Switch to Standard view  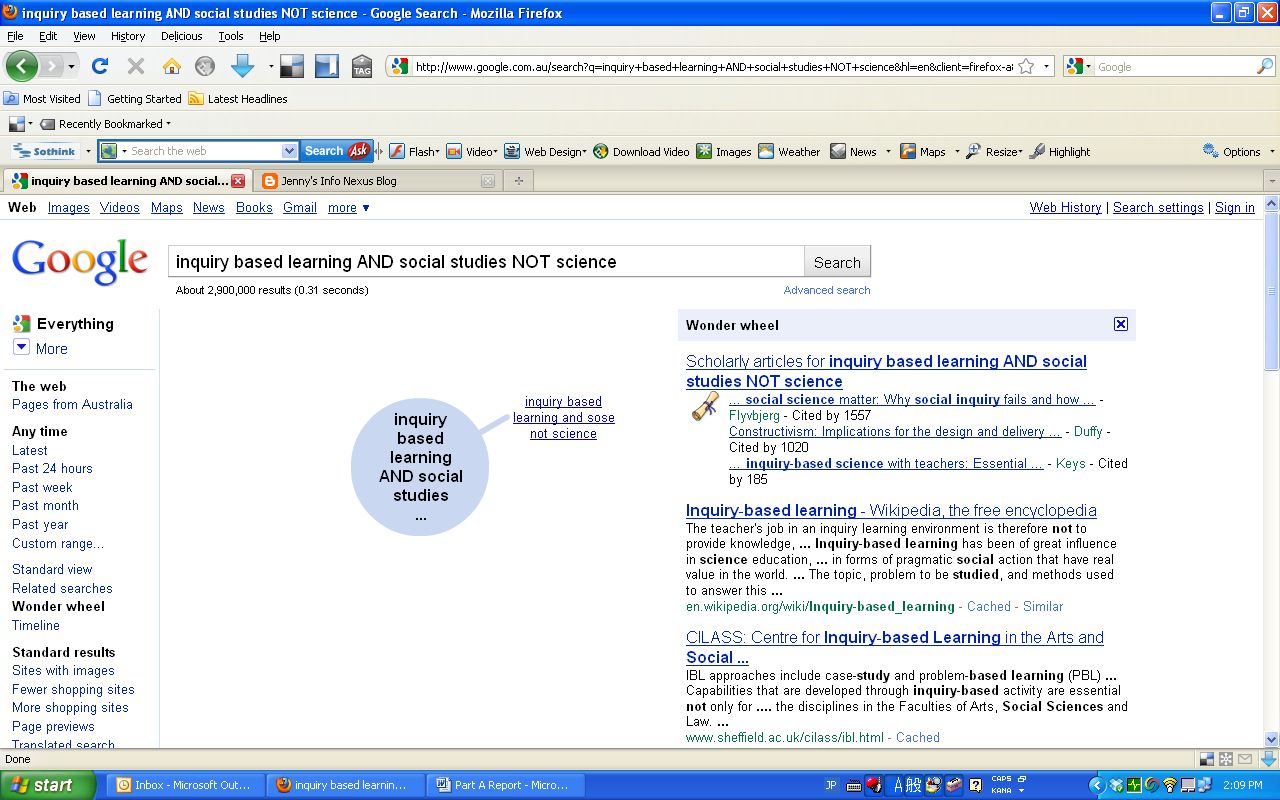[52, 569]
